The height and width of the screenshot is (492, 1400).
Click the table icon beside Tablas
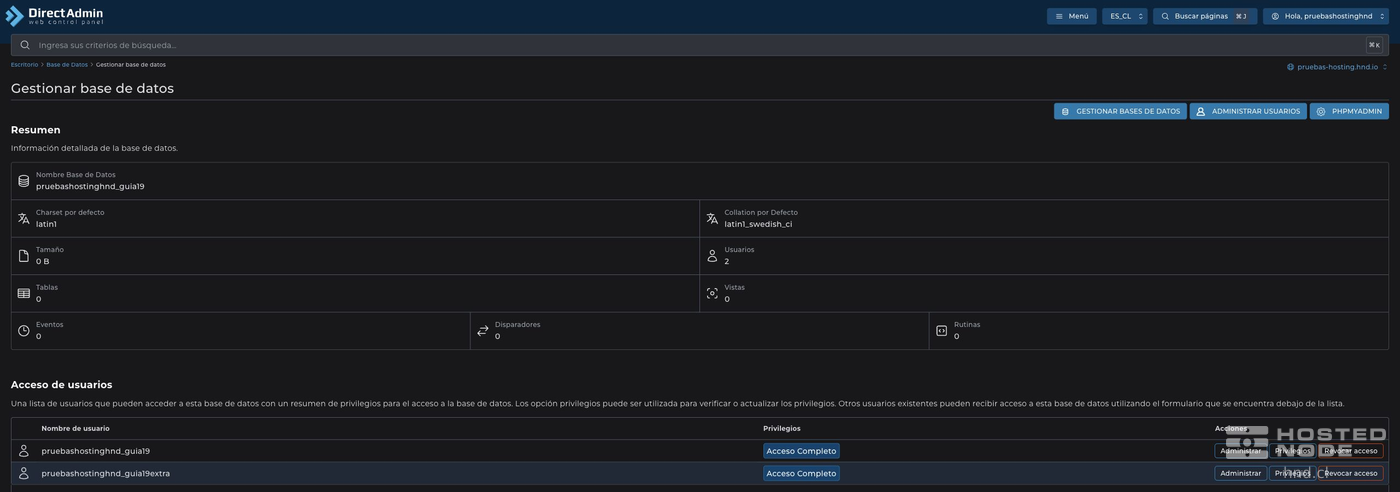tap(24, 293)
